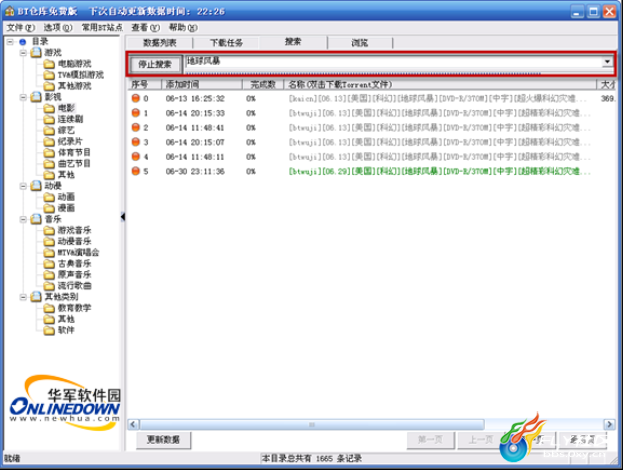The height and width of the screenshot is (470, 623).
Task: Click the 第一页 button
Action: (x=430, y=440)
